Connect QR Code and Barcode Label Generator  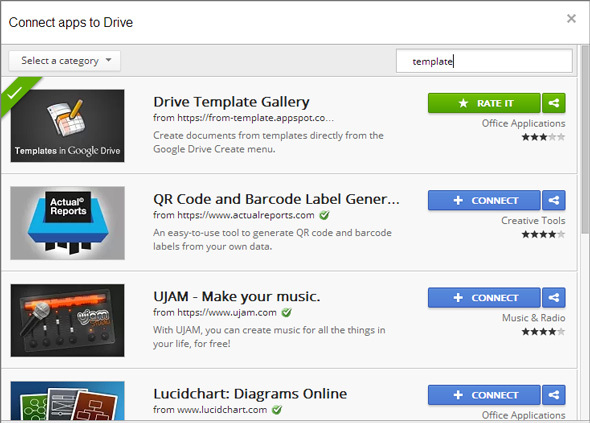[484, 200]
